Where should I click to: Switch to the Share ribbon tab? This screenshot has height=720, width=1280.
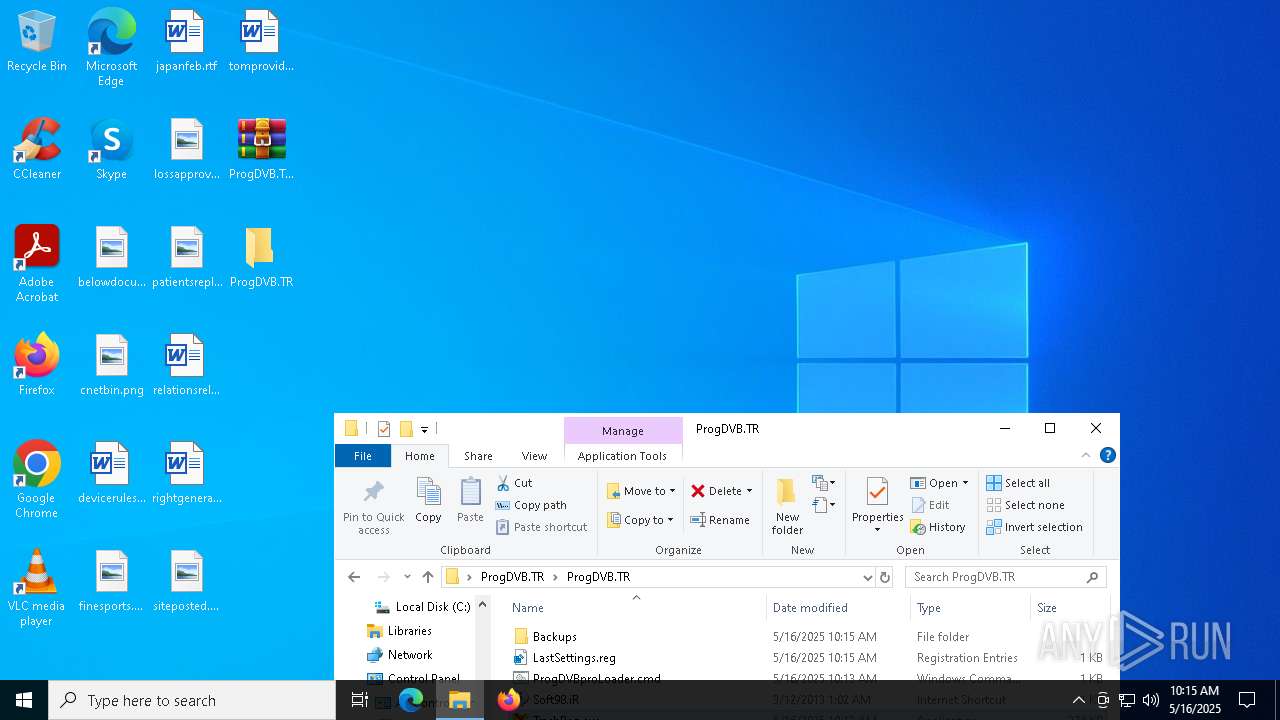pyautogui.click(x=478, y=456)
